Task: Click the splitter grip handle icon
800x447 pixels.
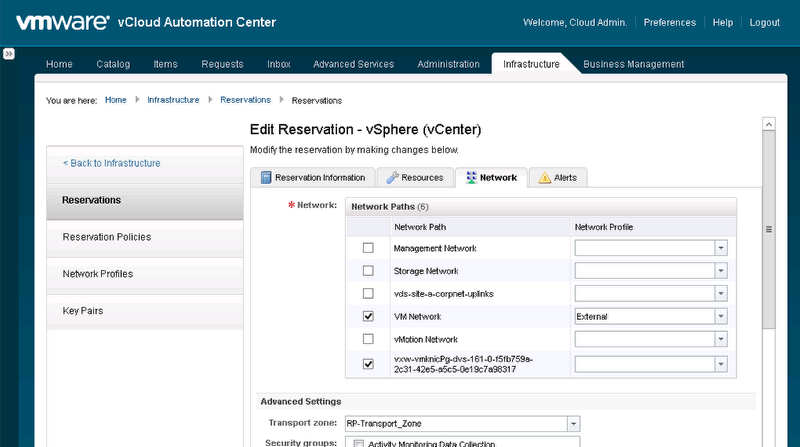Action: 769,230
